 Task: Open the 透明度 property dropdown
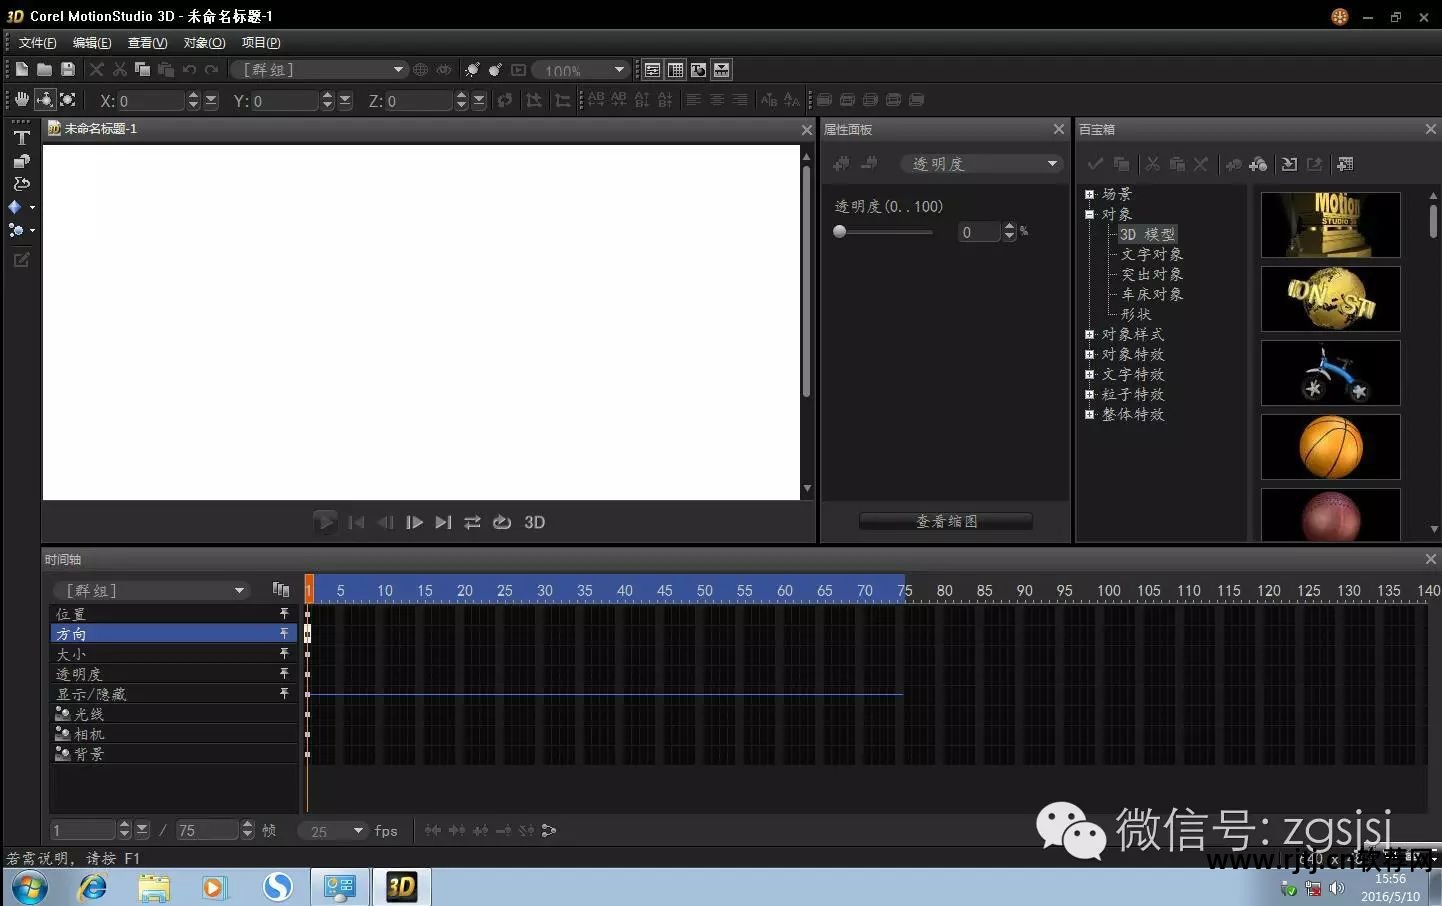[x=981, y=164]
